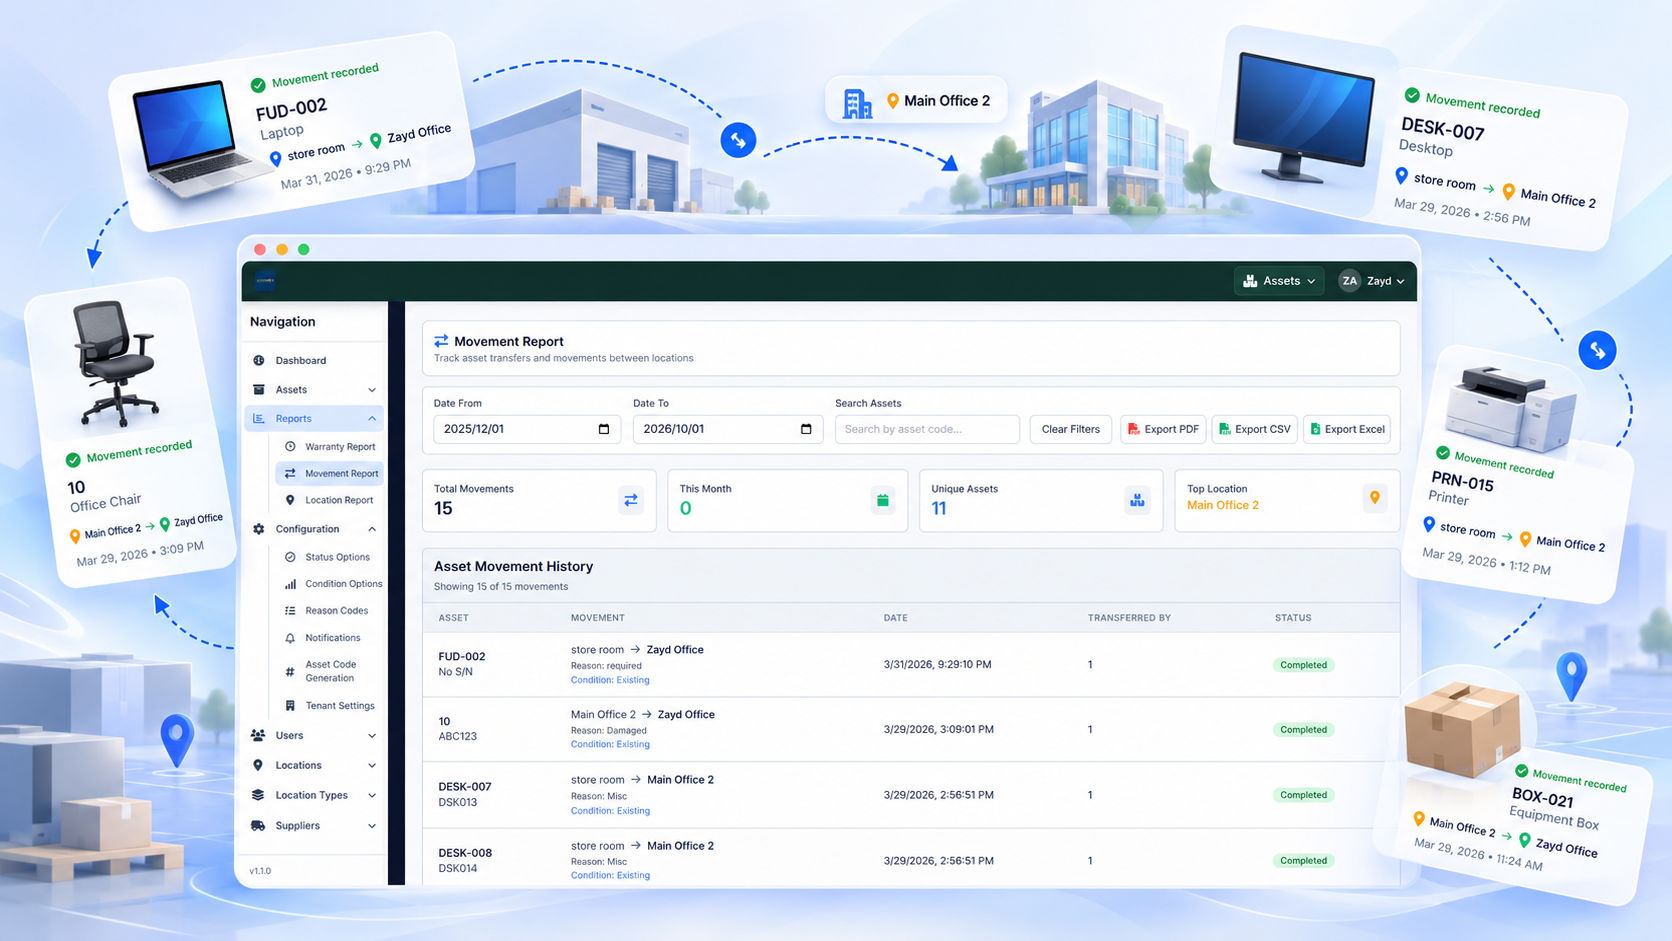Click the Total Movements transfer icon
This screenshot has height=941, width=1672.
tap(631, 500)
